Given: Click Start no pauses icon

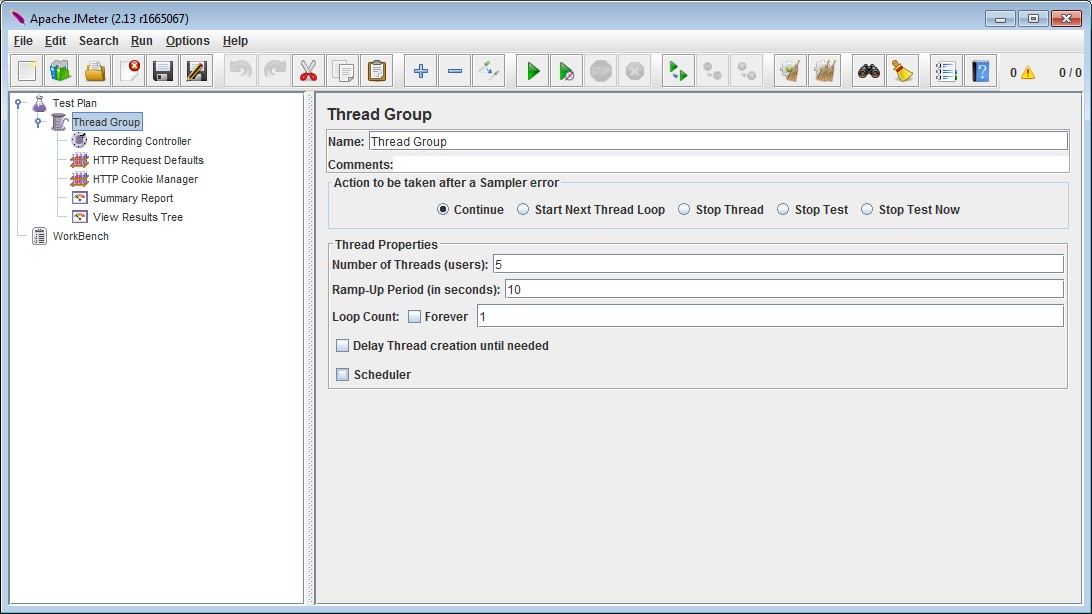Looking at the screenshot, I should [566, 71].
